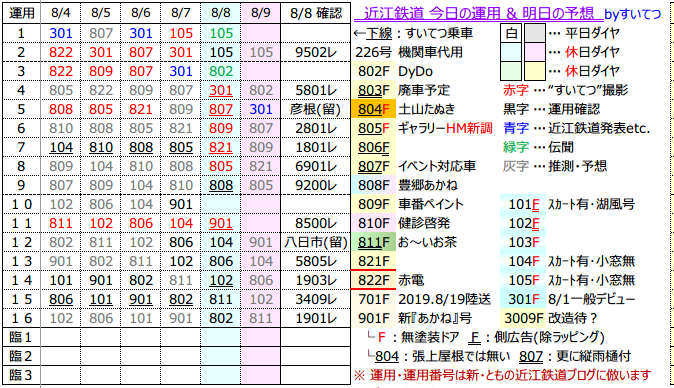Viewport: 674px width, 388px height.
Task: Select row label 臨1
Action: [21, 337]
